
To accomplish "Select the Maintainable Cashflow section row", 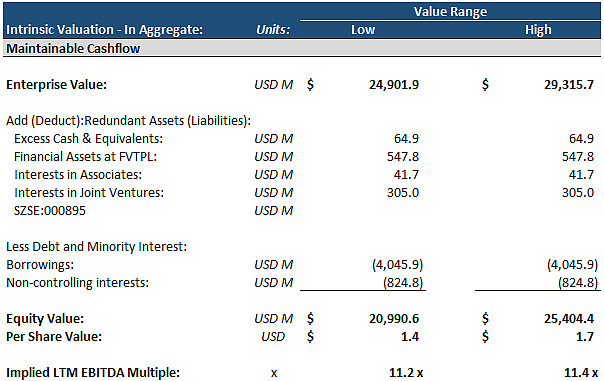I will pos(302,48).
